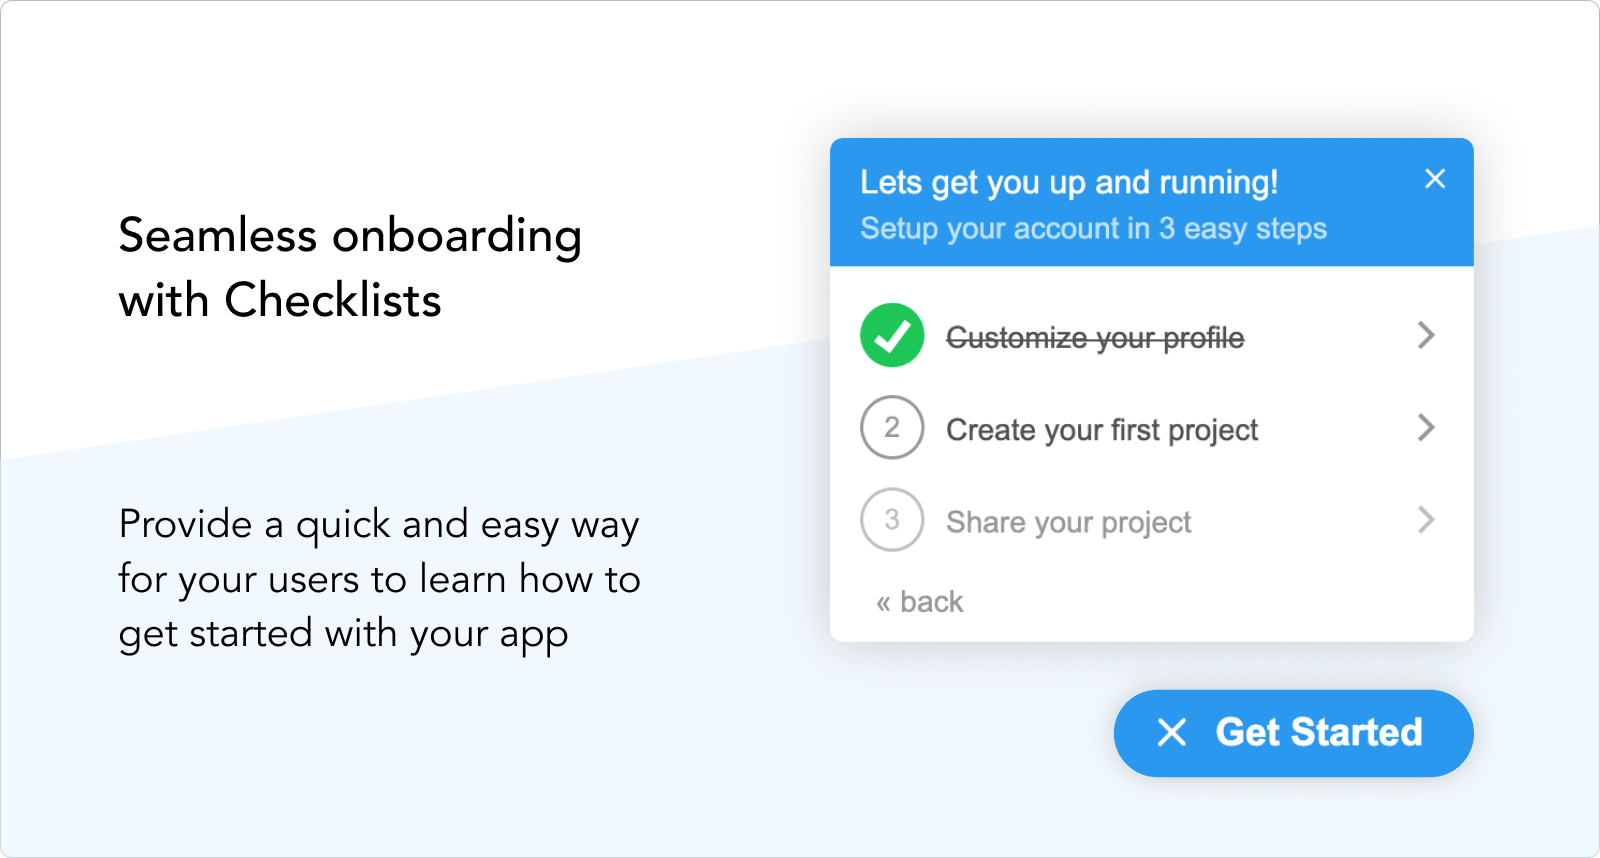Click the 'Seamless onboarding' heading line

click(350, 236)
